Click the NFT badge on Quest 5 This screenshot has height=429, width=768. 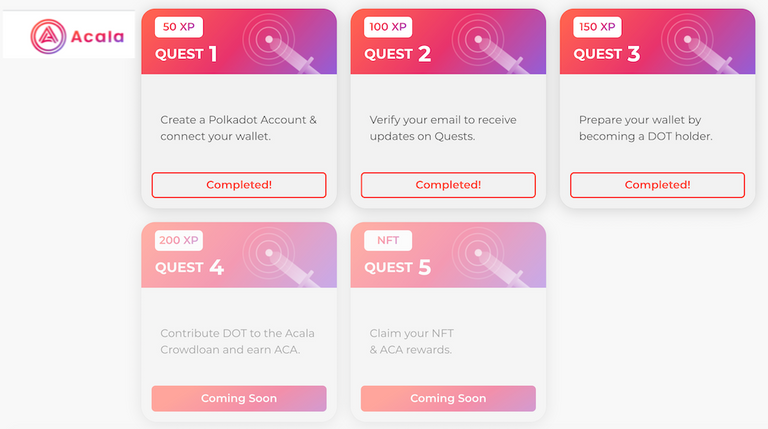coord(388,240)
